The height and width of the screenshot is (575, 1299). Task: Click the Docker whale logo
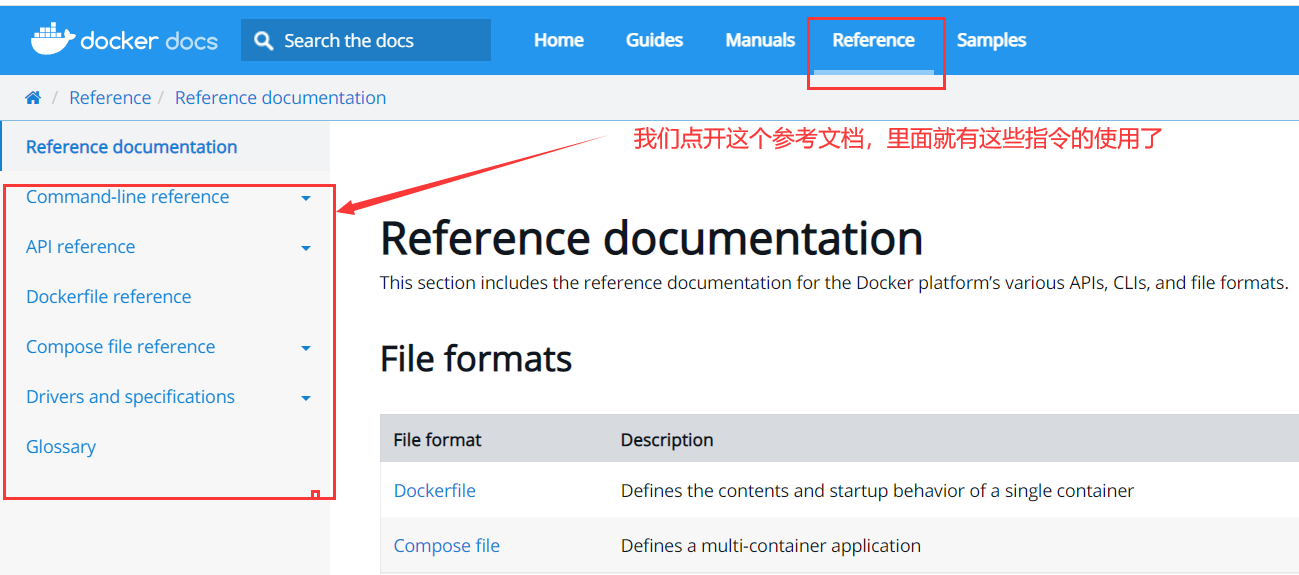[52, 39]
